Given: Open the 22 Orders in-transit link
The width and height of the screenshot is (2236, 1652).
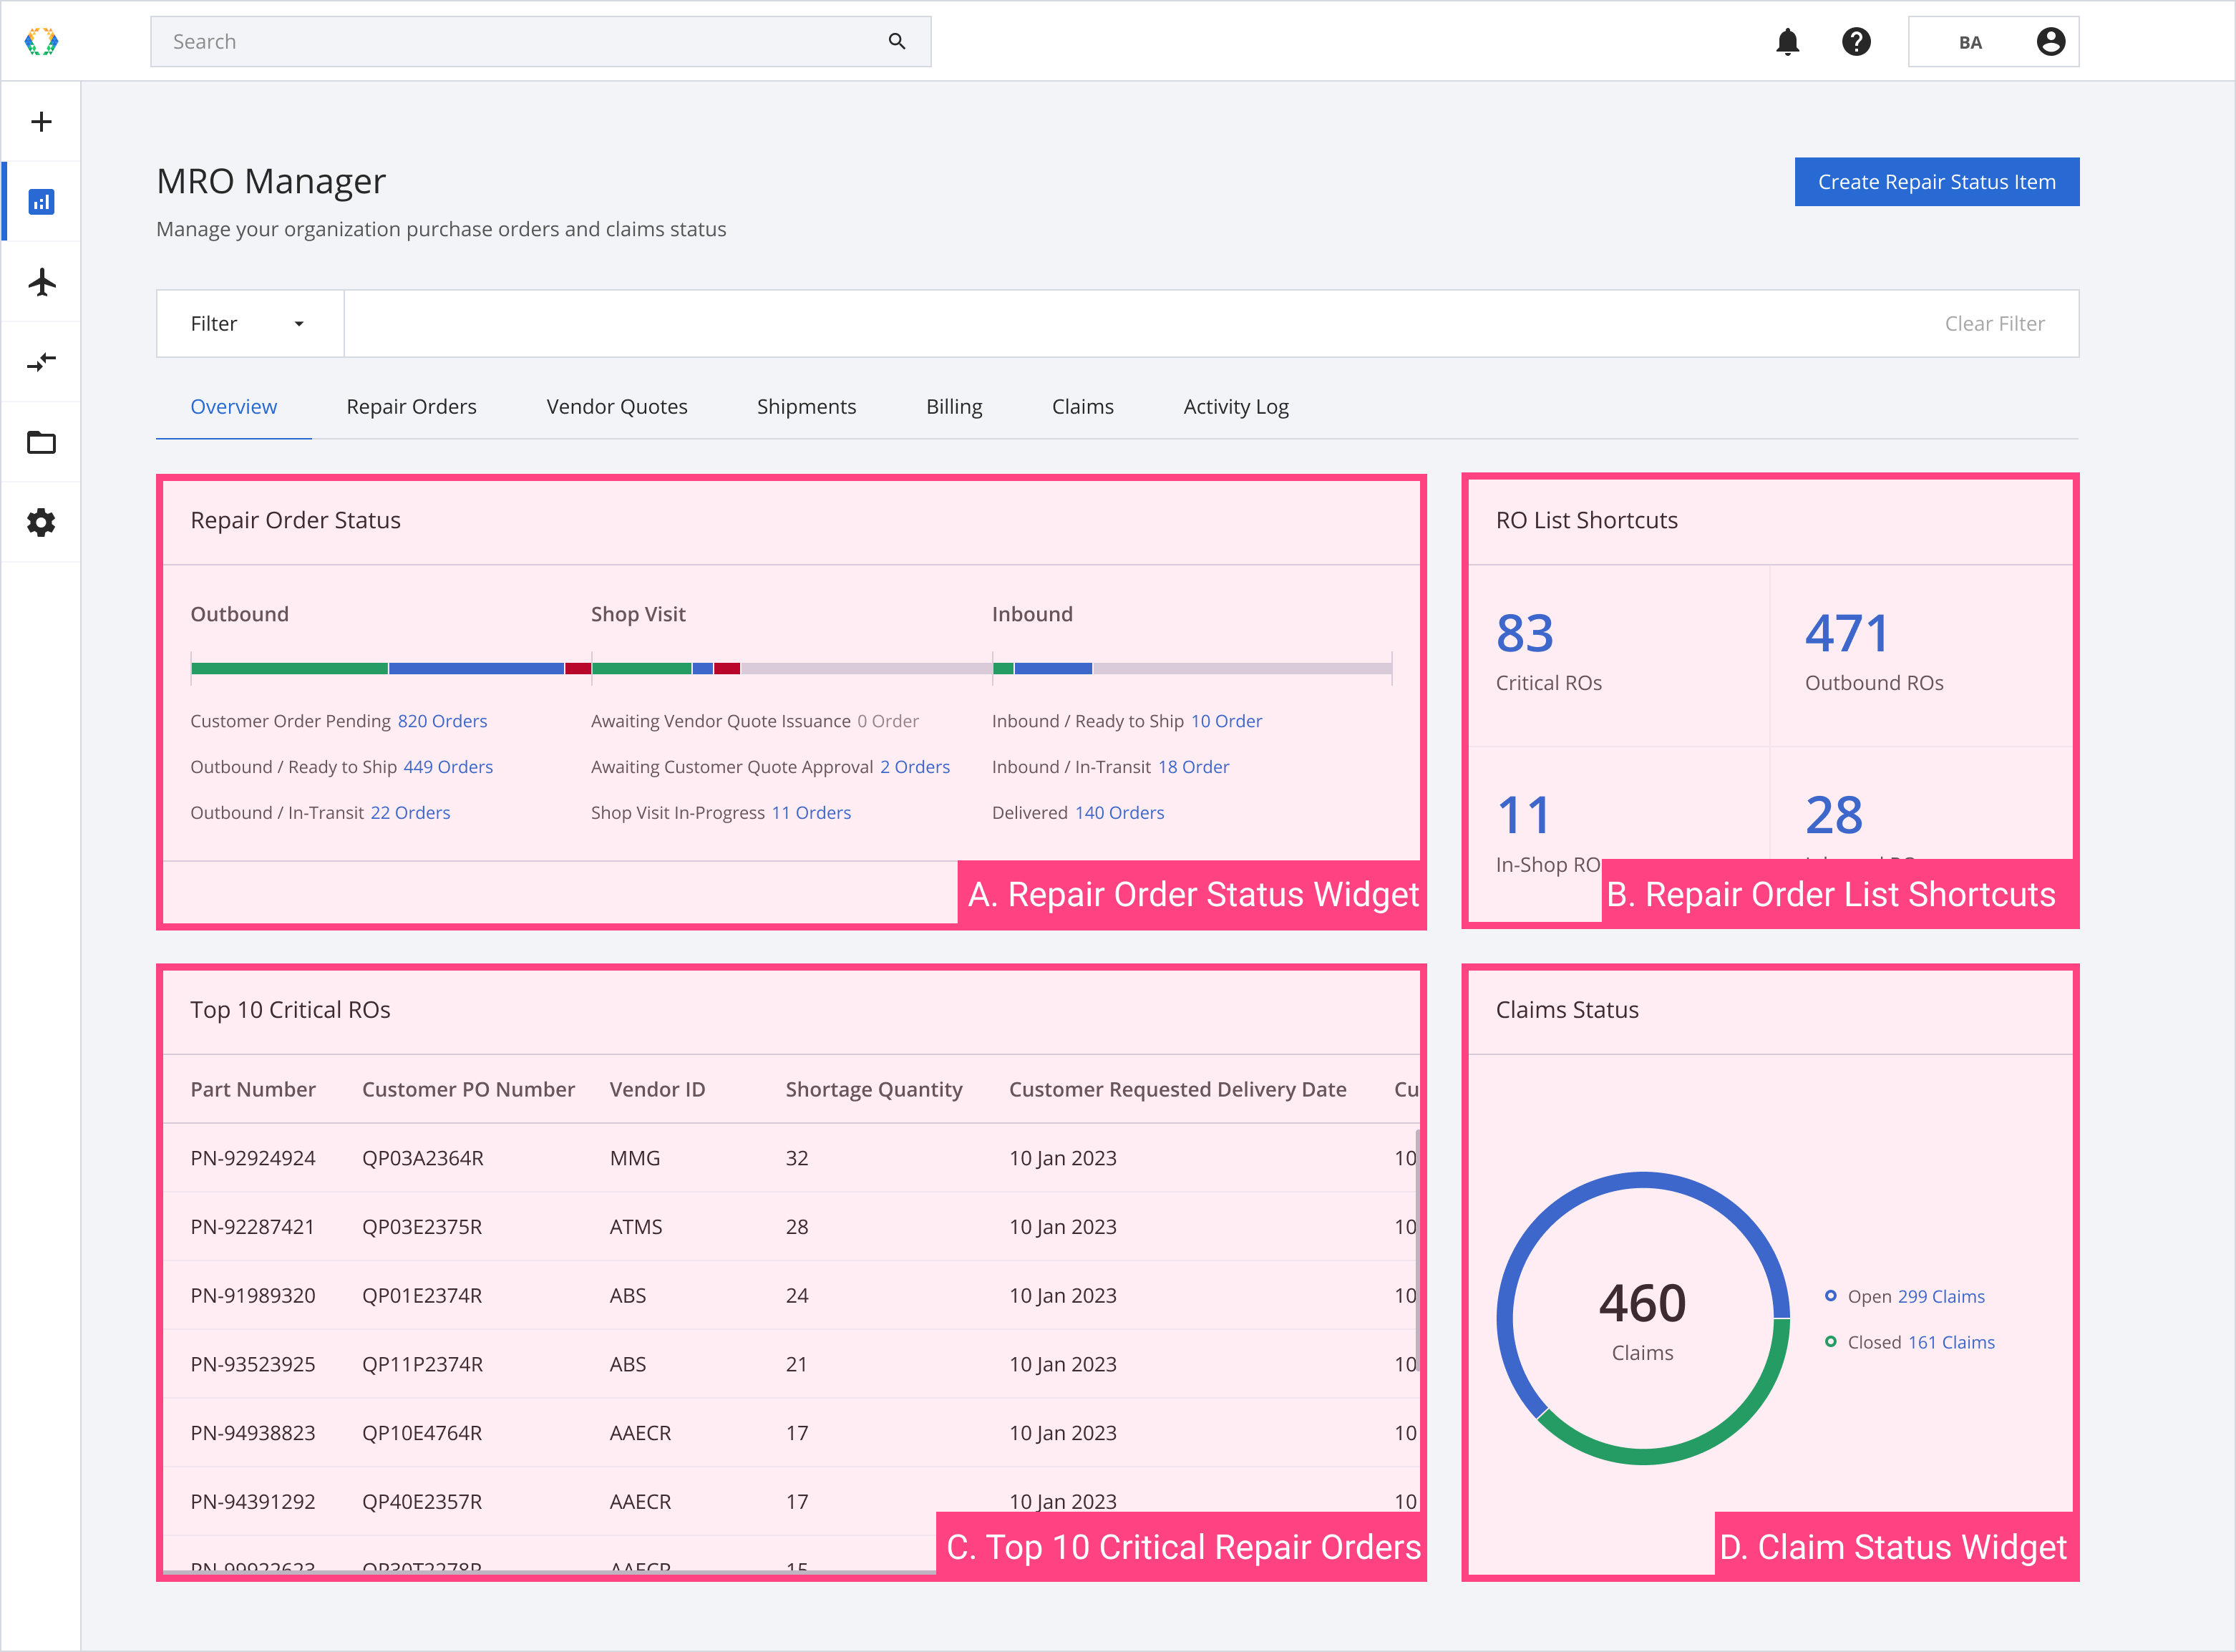Looking at the screenshot, I should click(x=410, y=812).
